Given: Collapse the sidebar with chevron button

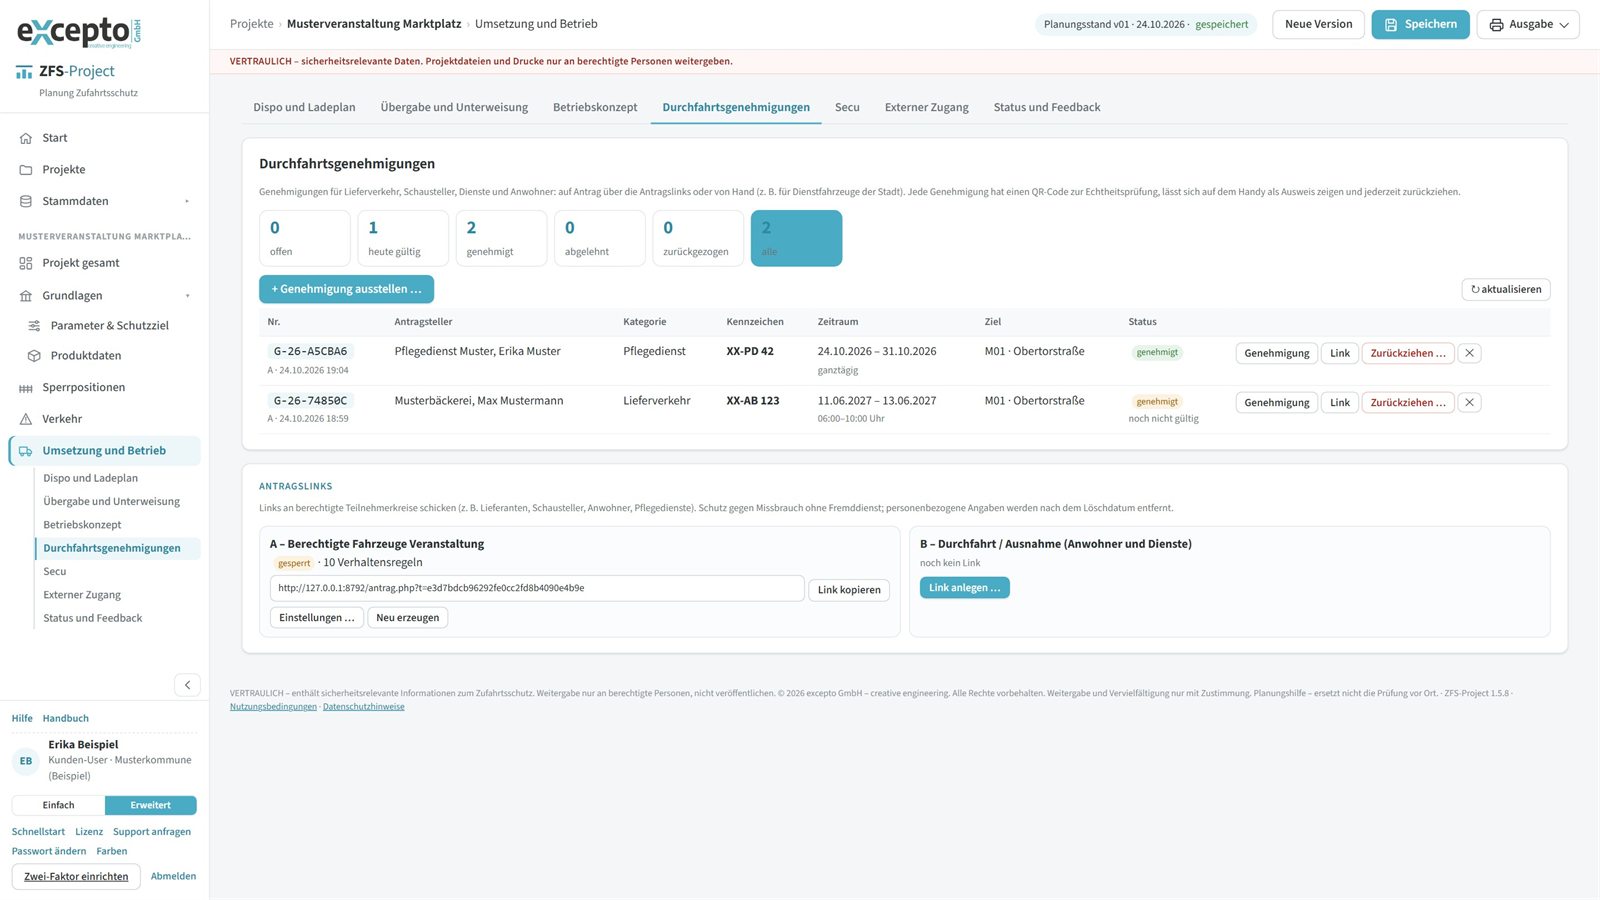Looking at the screenshot, I should 187,685.
